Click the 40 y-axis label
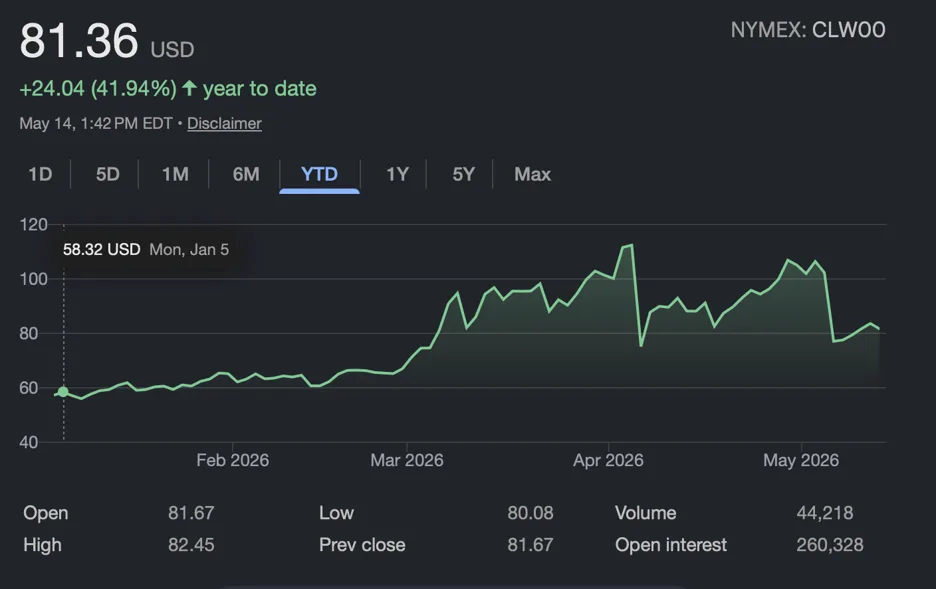The width and height of the screenshot is (936, 589). (x=29, y=442)
